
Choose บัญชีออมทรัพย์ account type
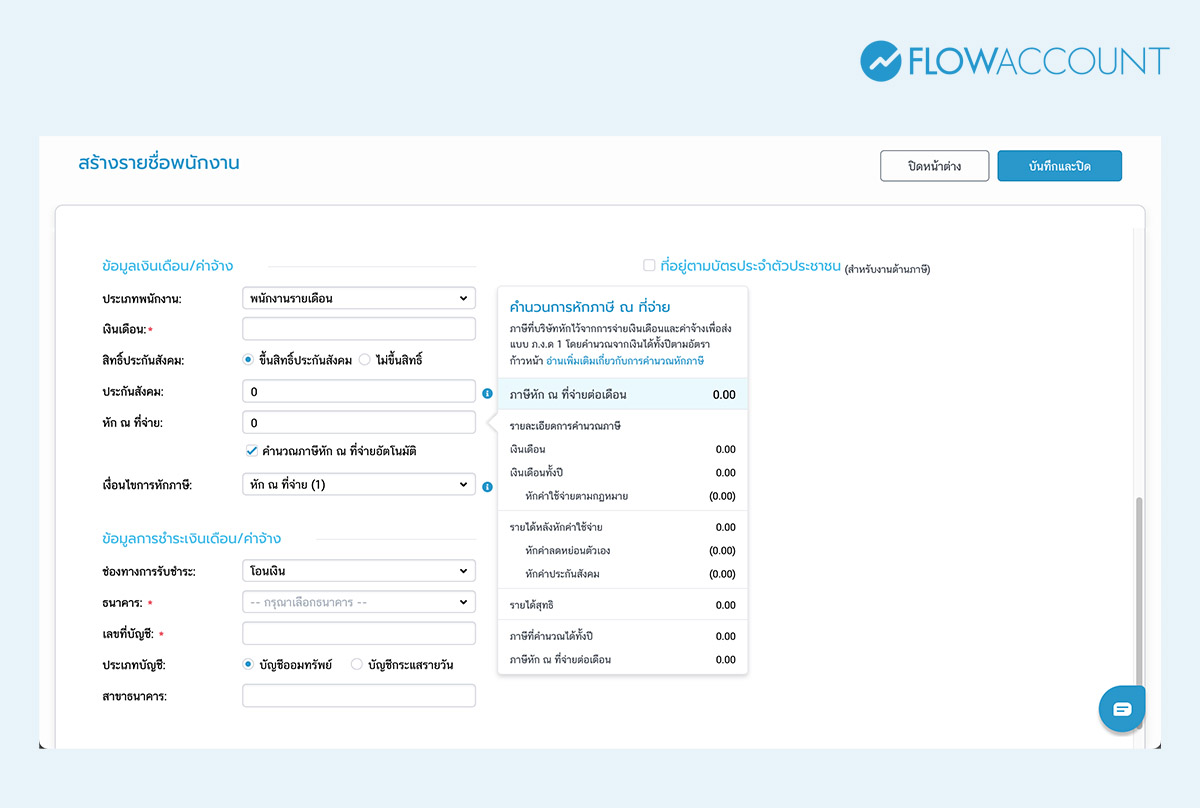coord(249,664)
